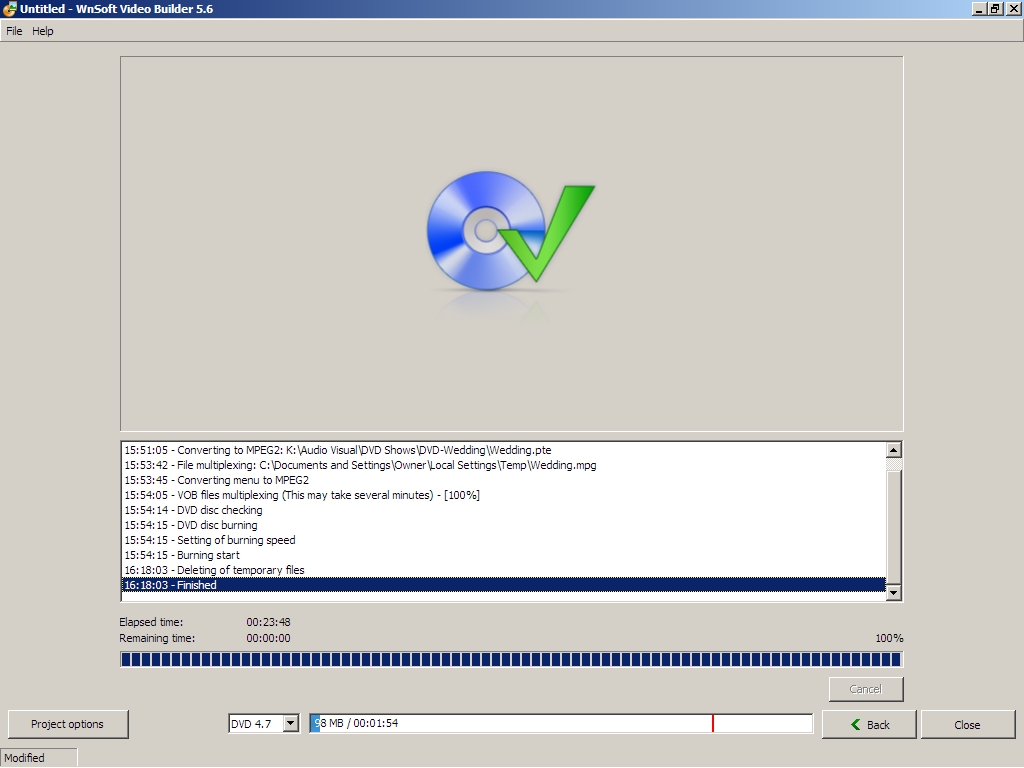This screenshot has height=768, width=1024.
Task: Select the 'Deleting of temporary files' log line
Action: coord(504,570)
